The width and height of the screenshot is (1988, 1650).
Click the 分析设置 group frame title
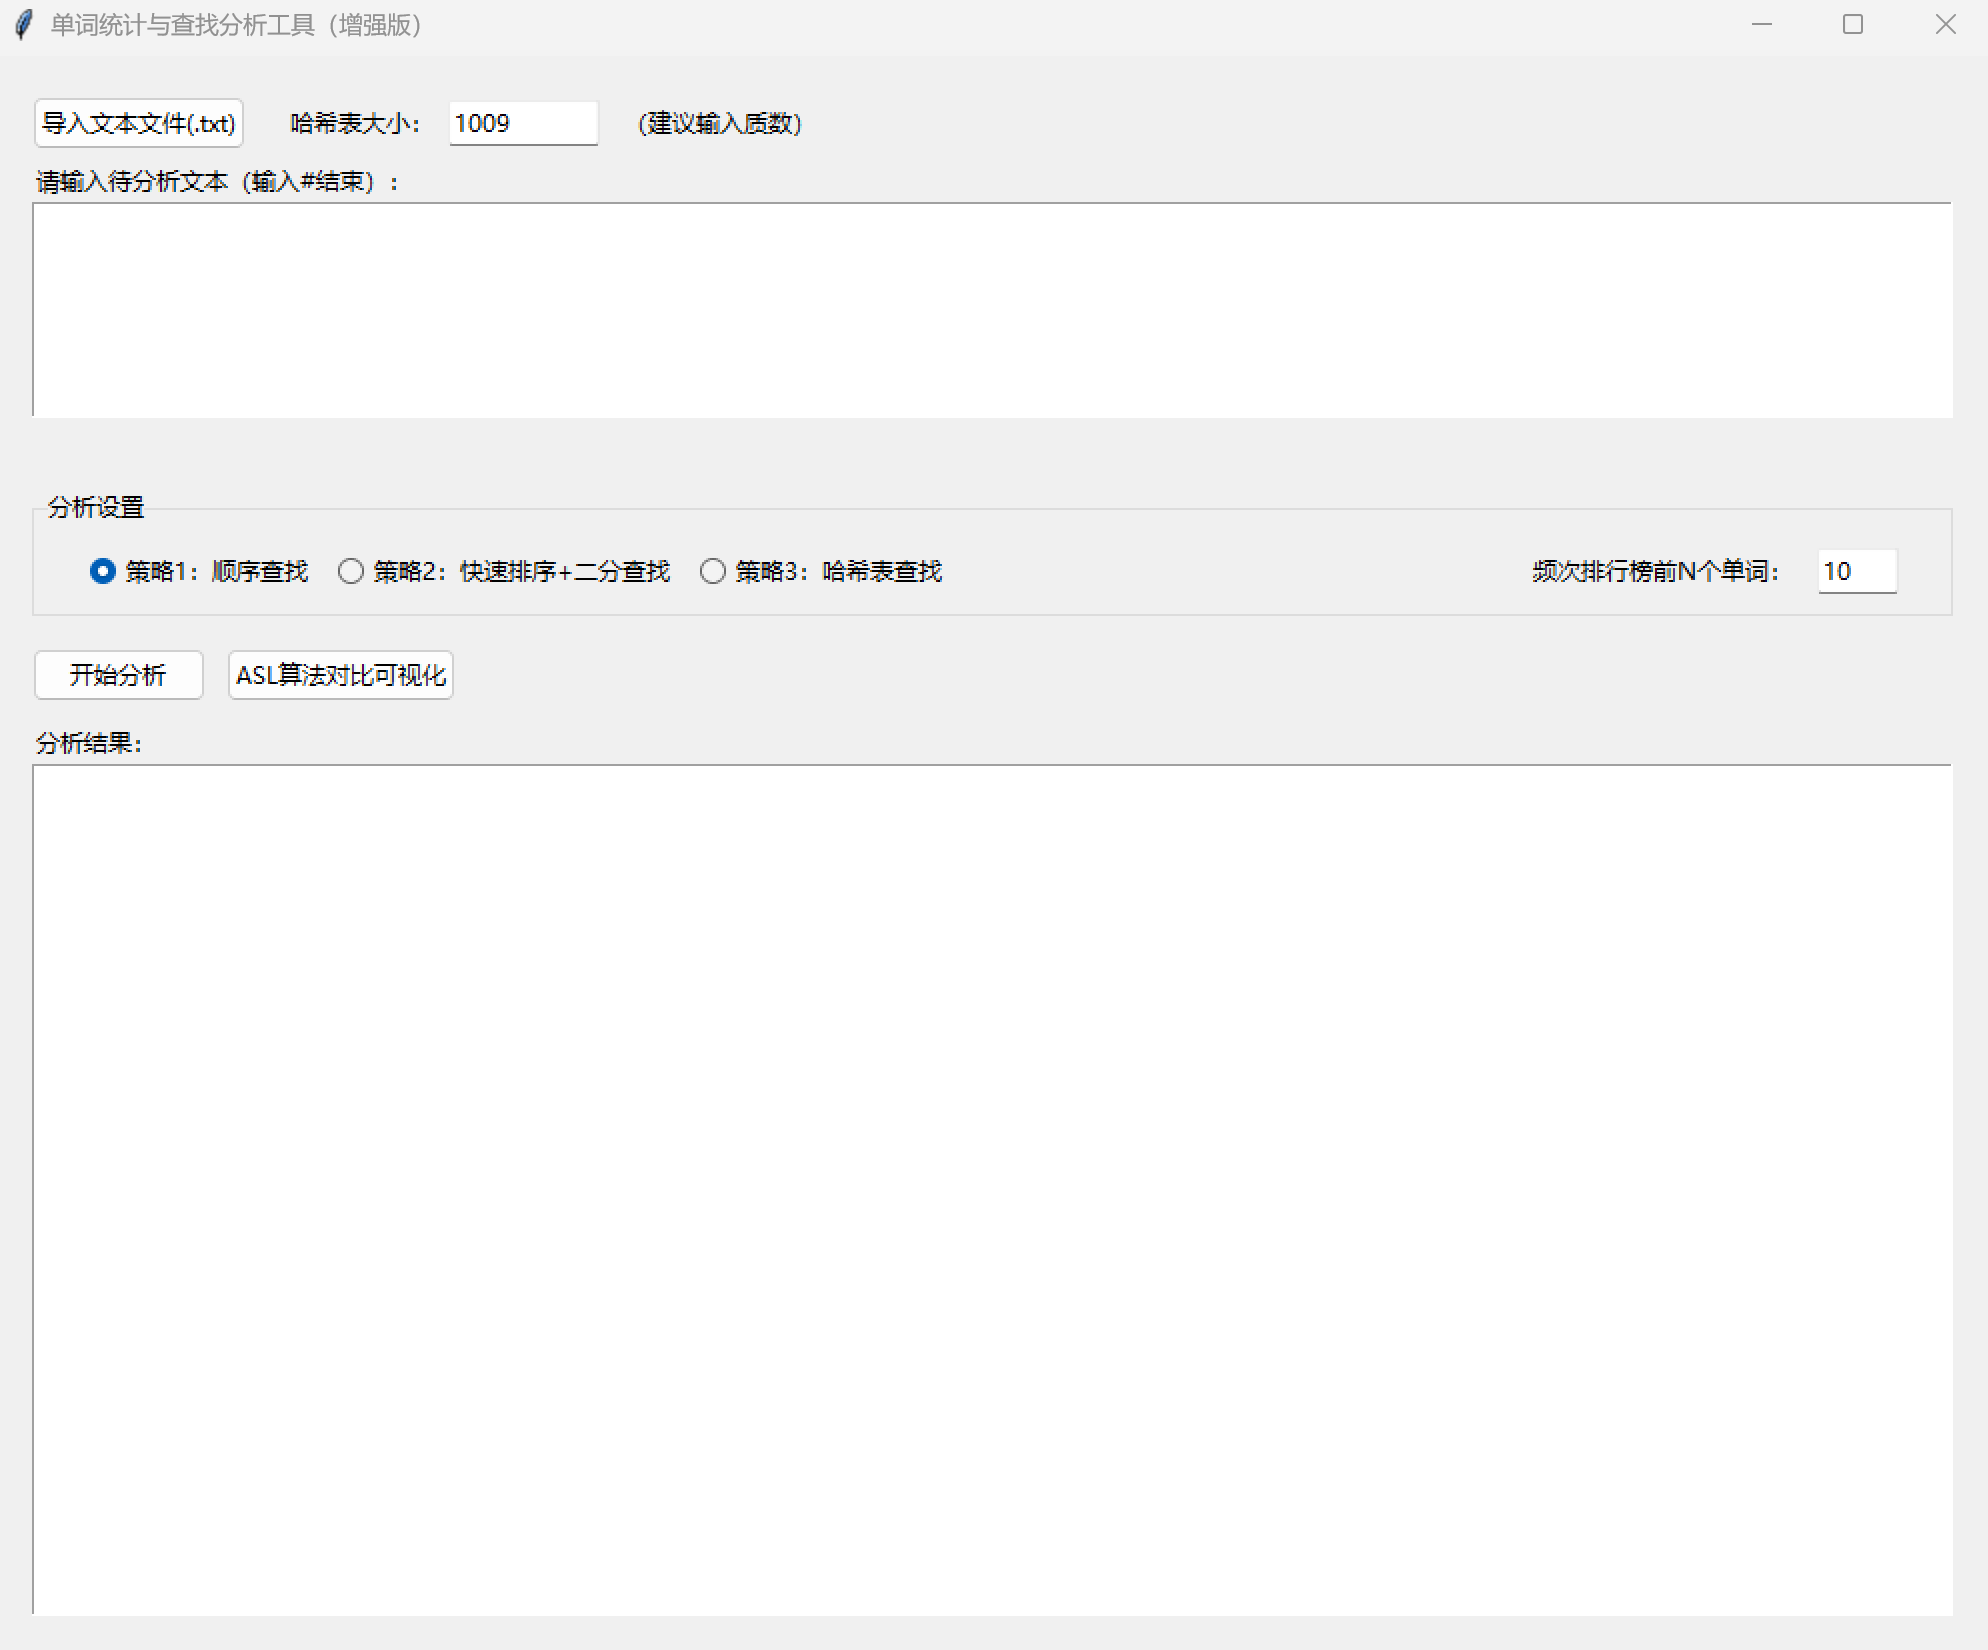coord(96,507)
